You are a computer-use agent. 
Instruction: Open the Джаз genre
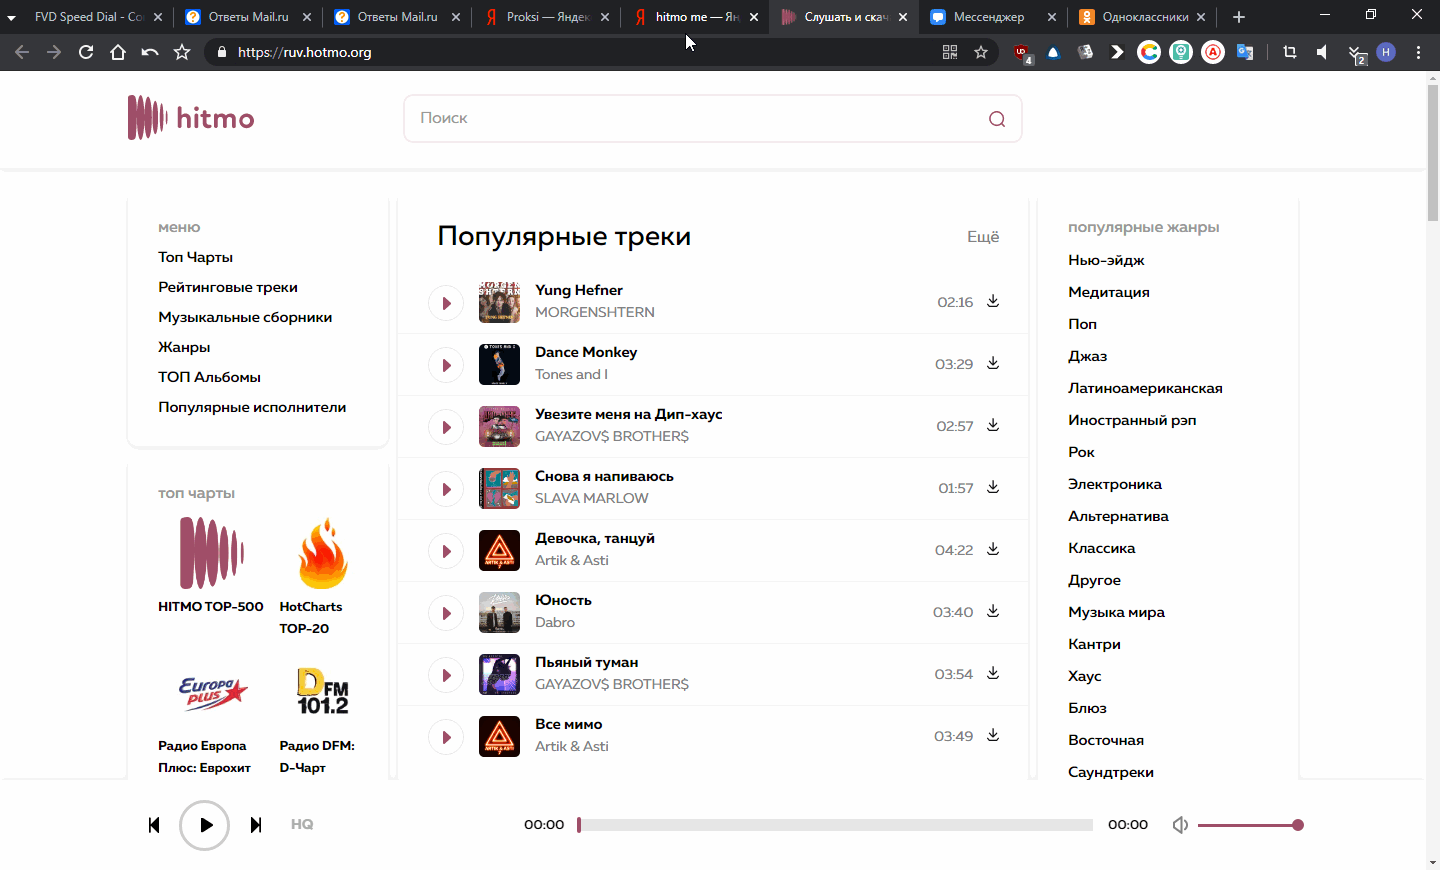(x=1087, y=356)
